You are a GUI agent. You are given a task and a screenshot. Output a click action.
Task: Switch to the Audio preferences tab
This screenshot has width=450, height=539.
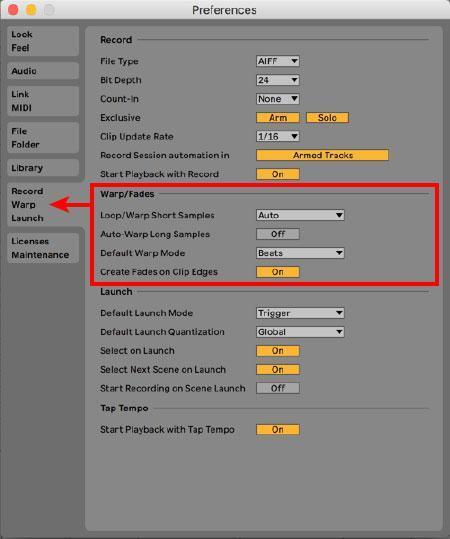click(x=43, y=71)
